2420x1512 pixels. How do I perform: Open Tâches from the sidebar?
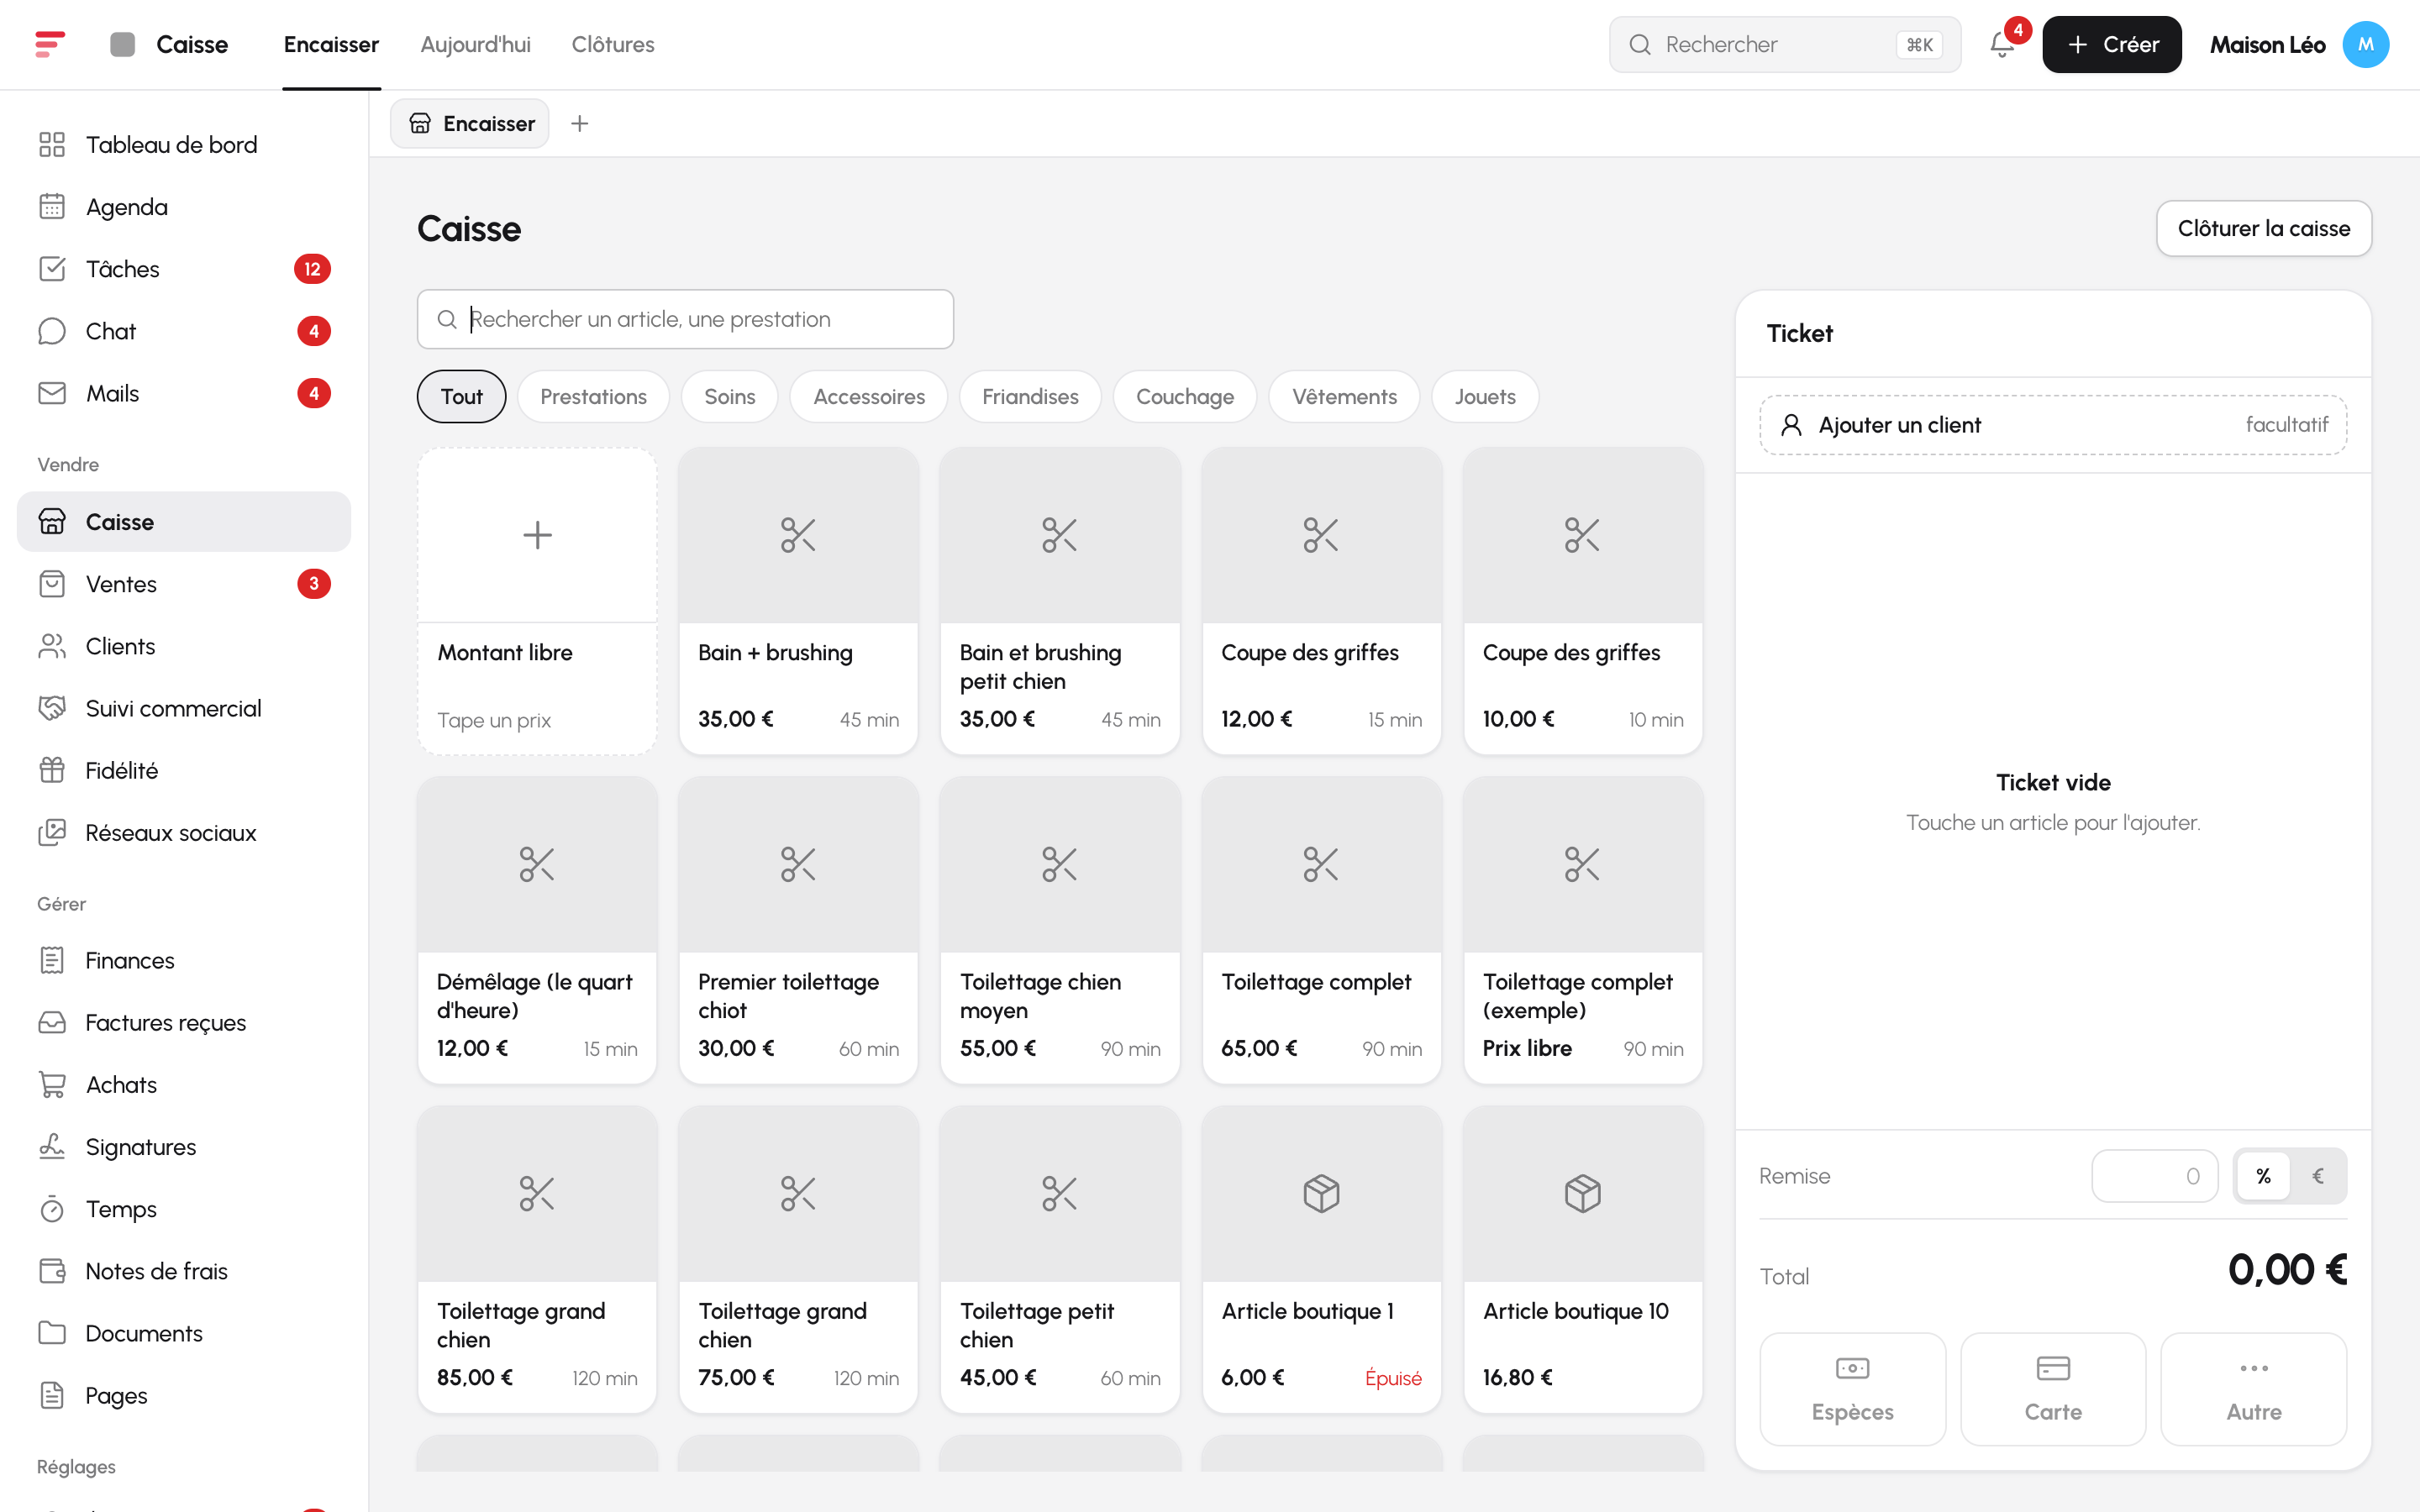[184, 269]
